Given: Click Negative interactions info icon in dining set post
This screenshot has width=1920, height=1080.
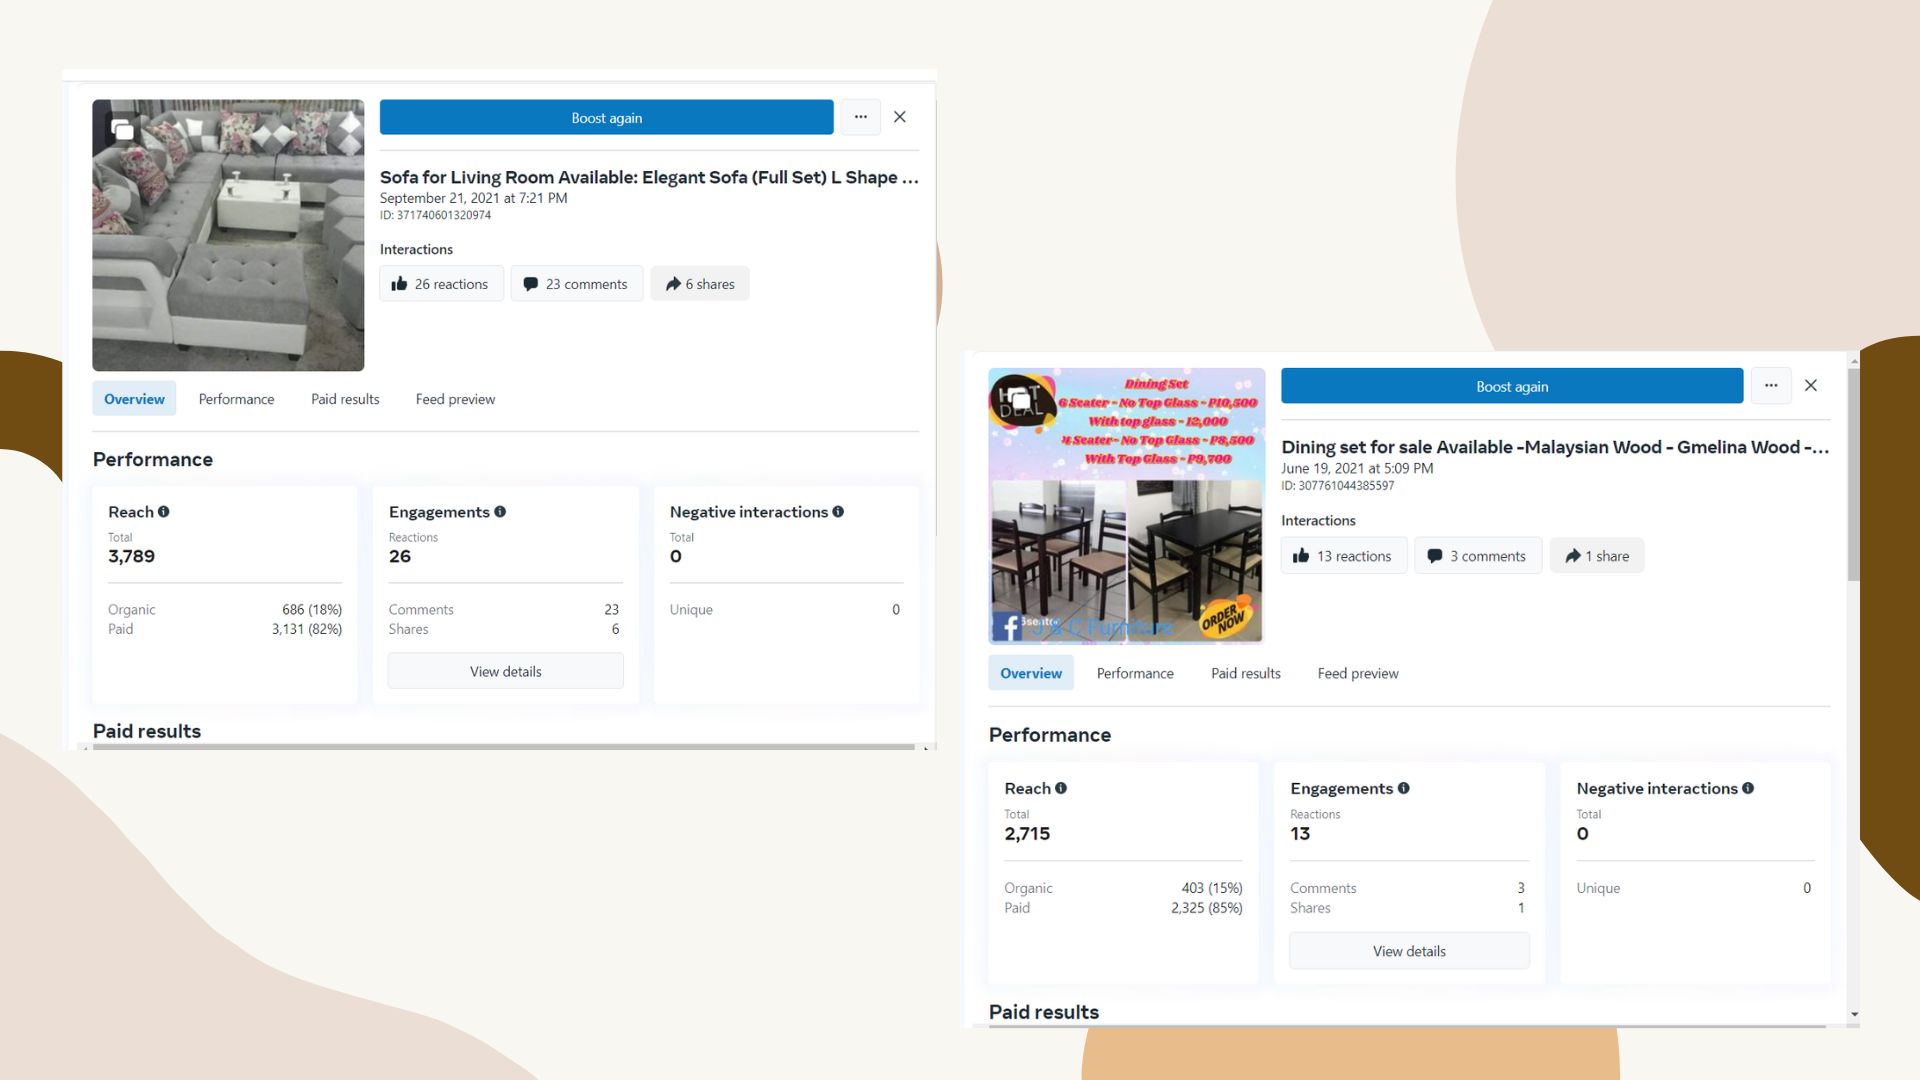Looking at the screenshot, I should coord(1748,789).
